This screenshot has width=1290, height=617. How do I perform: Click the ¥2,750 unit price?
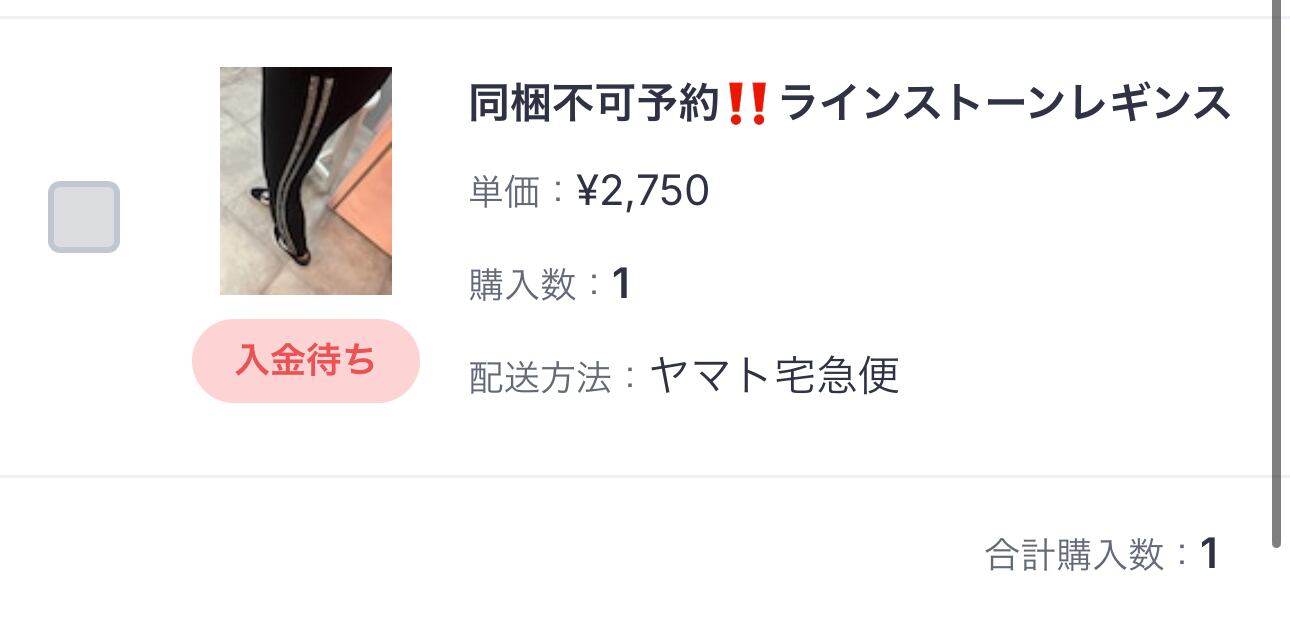click(x=643, y=191)
